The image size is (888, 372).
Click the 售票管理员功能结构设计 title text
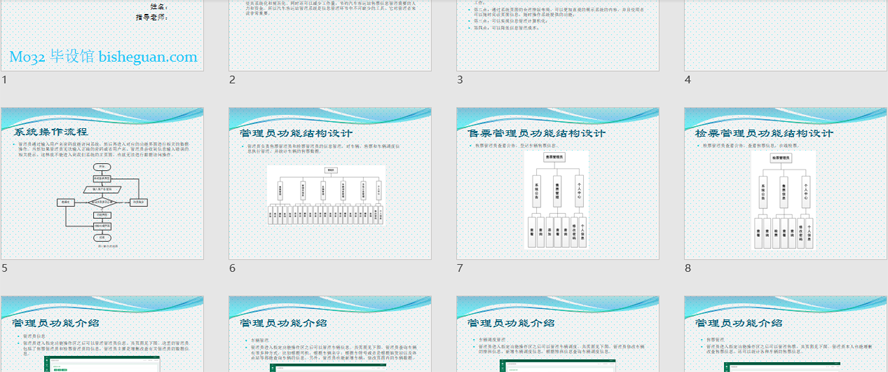coord(537,134)
